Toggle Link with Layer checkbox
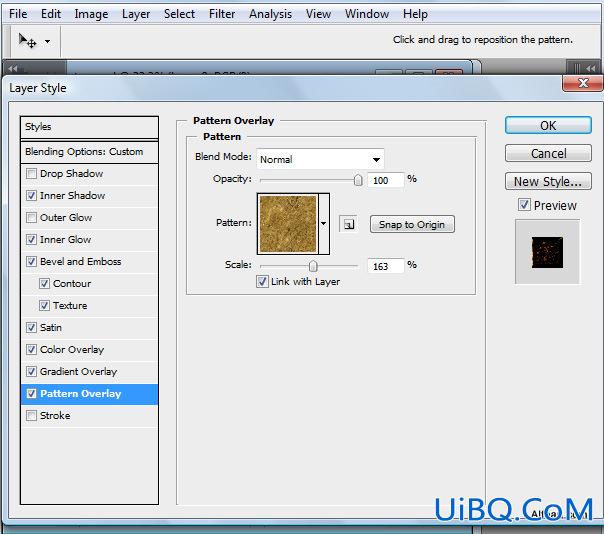The image size is (604, 534). (262, 281)
